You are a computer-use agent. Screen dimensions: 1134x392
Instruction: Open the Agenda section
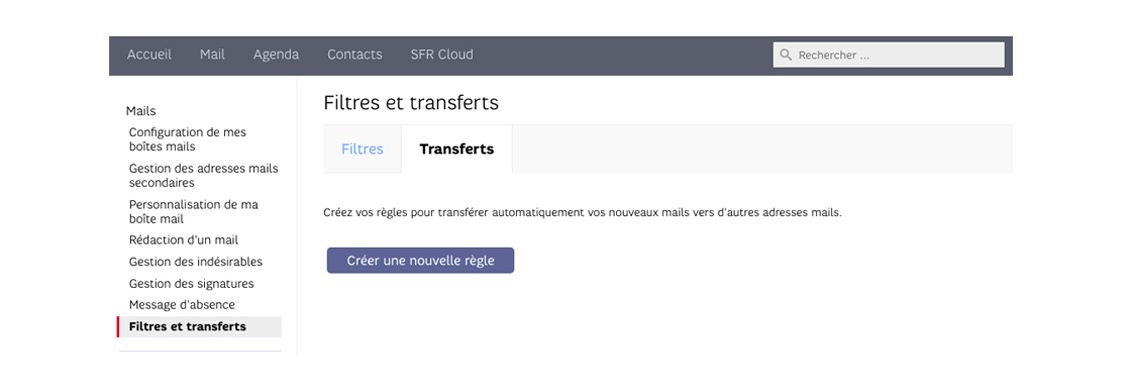click(x=276, y=54)
